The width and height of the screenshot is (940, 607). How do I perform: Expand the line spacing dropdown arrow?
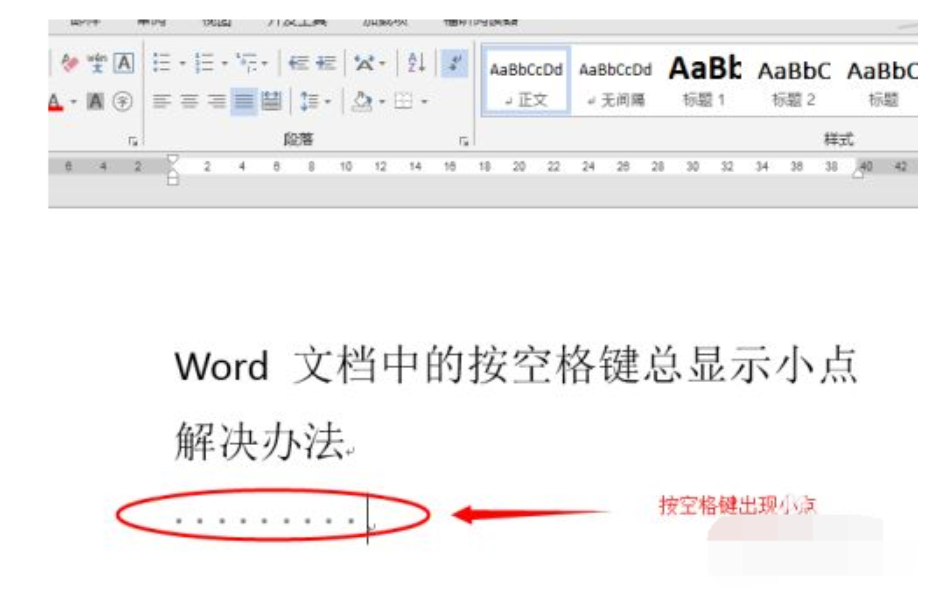pos(328,102)
